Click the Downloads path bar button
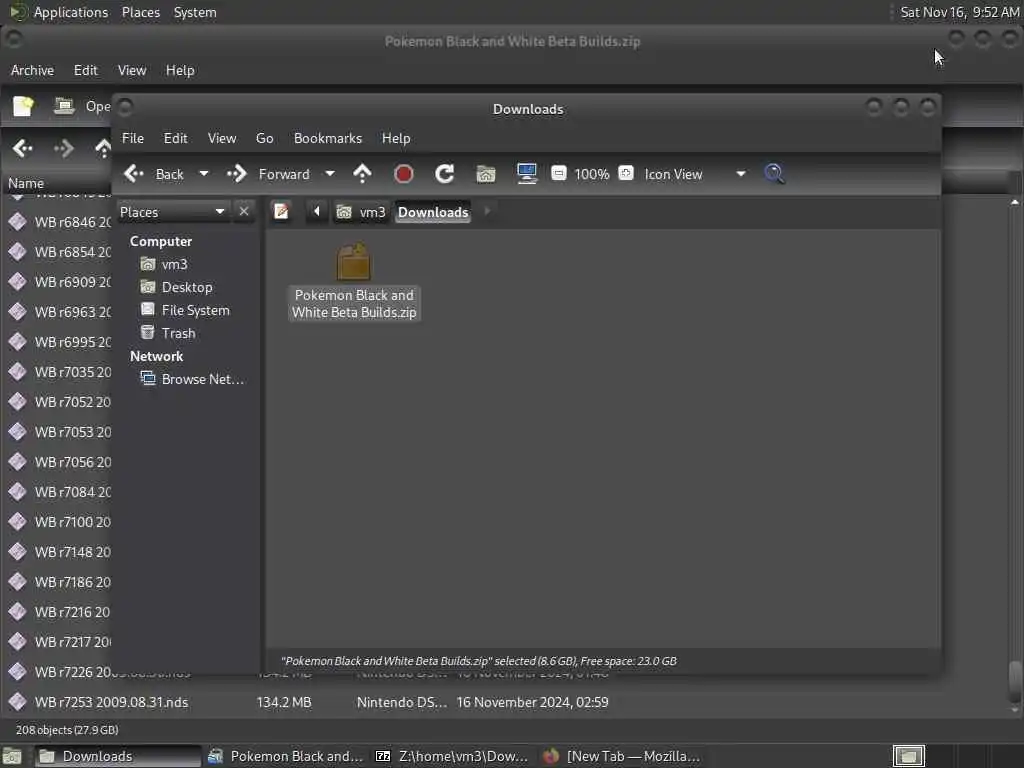The height and width of the screenshot is (768, 1024). click(433, 212)
